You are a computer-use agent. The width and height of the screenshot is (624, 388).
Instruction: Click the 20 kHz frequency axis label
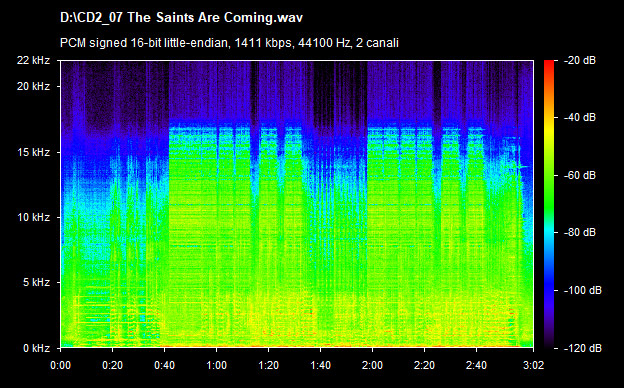(33, 86)
